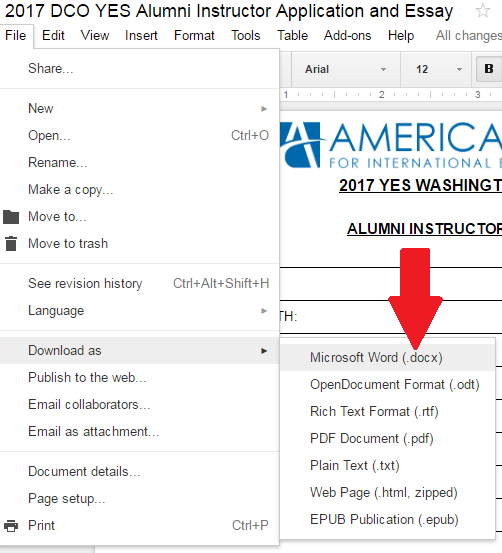Open the Arial font dropdown

[346, 69]
